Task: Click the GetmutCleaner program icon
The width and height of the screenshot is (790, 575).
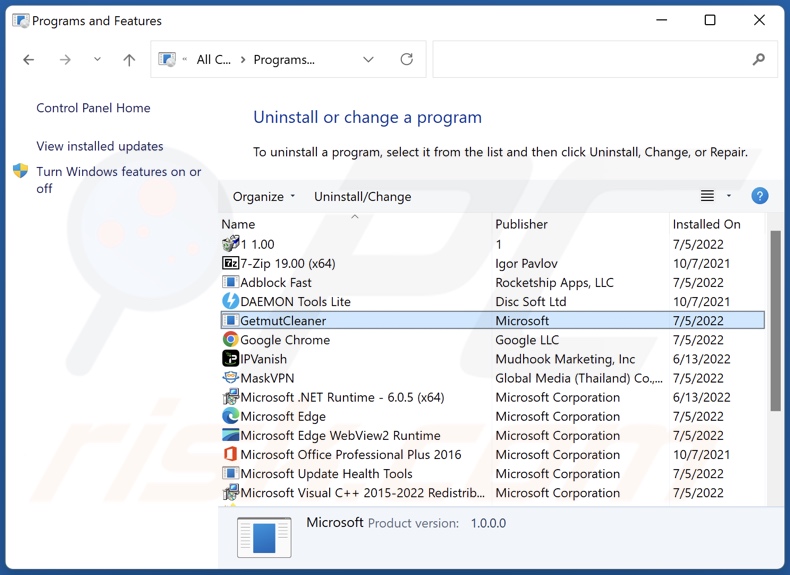Action: click(230, 321)
